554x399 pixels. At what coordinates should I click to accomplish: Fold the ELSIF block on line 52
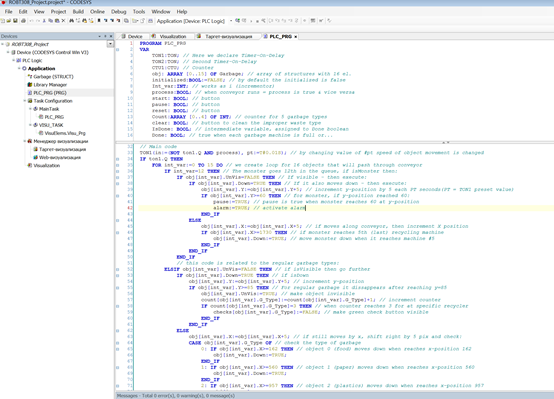tap(118, 269)
